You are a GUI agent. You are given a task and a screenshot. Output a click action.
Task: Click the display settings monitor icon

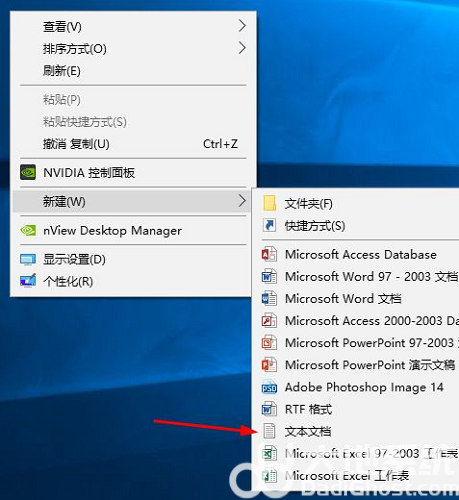(x=28, y=260)
